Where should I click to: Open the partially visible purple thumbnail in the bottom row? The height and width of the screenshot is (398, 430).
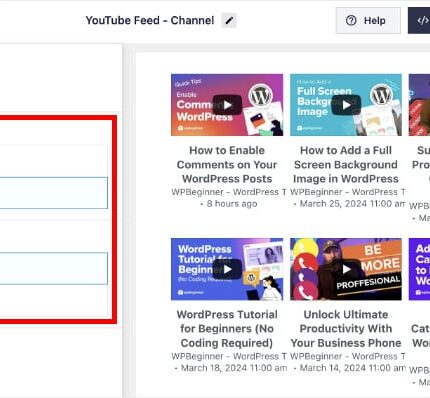coord(419,269)
